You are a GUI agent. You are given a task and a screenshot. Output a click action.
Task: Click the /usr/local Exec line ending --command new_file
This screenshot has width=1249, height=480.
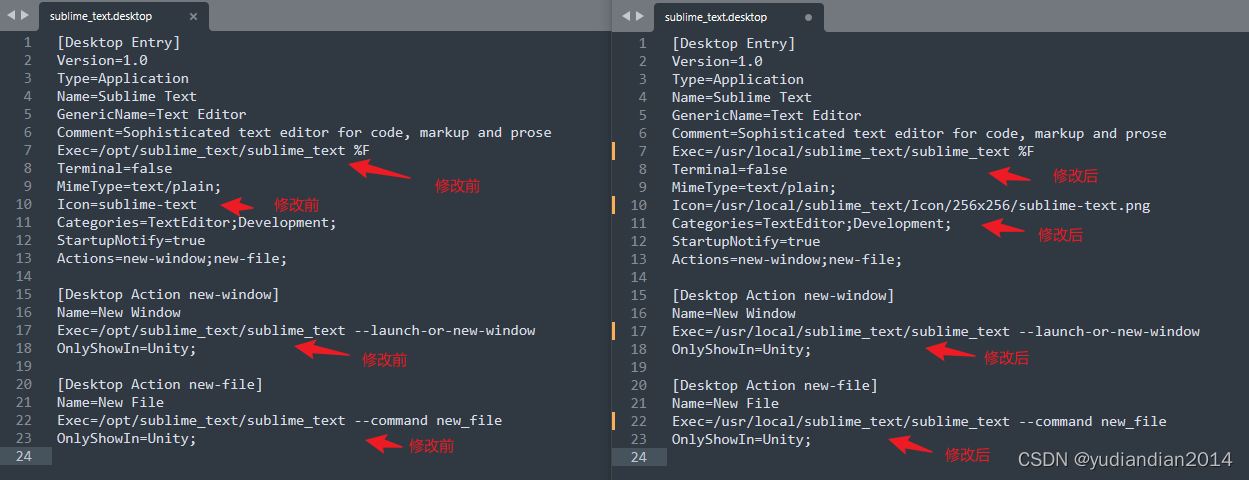[919, 421]
